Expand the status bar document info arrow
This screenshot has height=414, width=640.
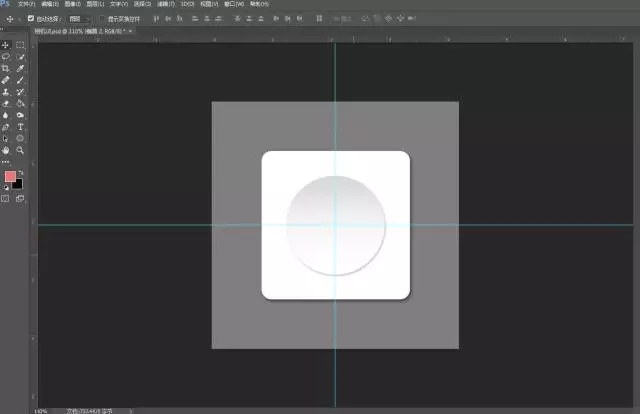(x=131, y=411)
